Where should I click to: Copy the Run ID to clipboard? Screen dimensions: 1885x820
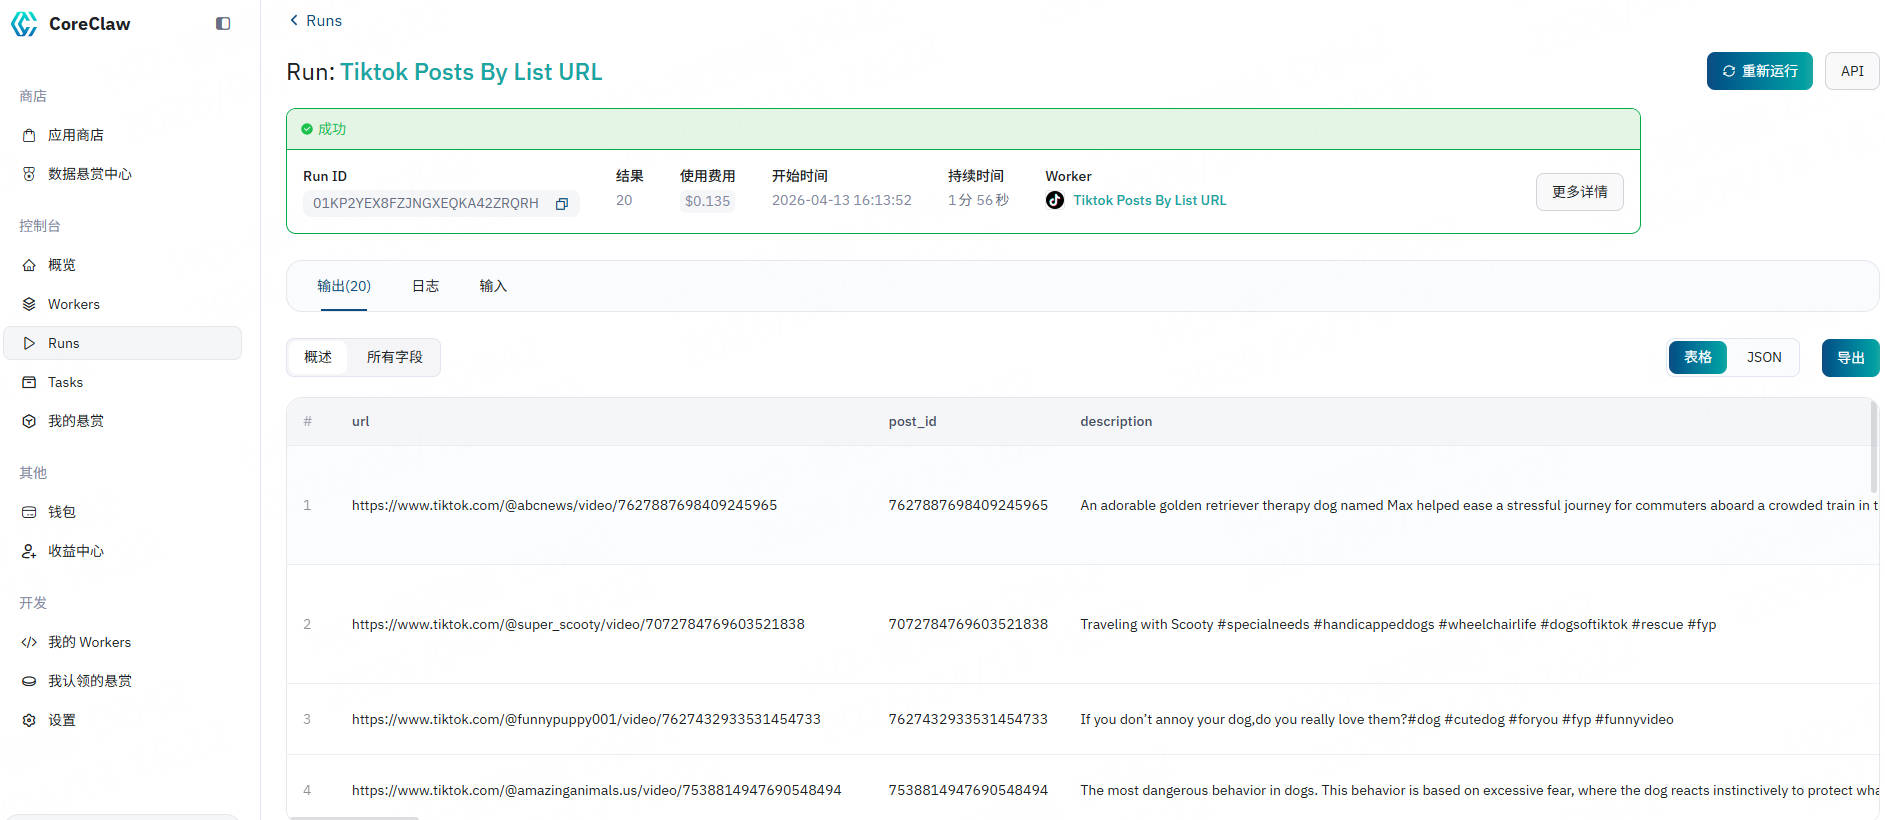pyautogui.click(x=562, y=204)
